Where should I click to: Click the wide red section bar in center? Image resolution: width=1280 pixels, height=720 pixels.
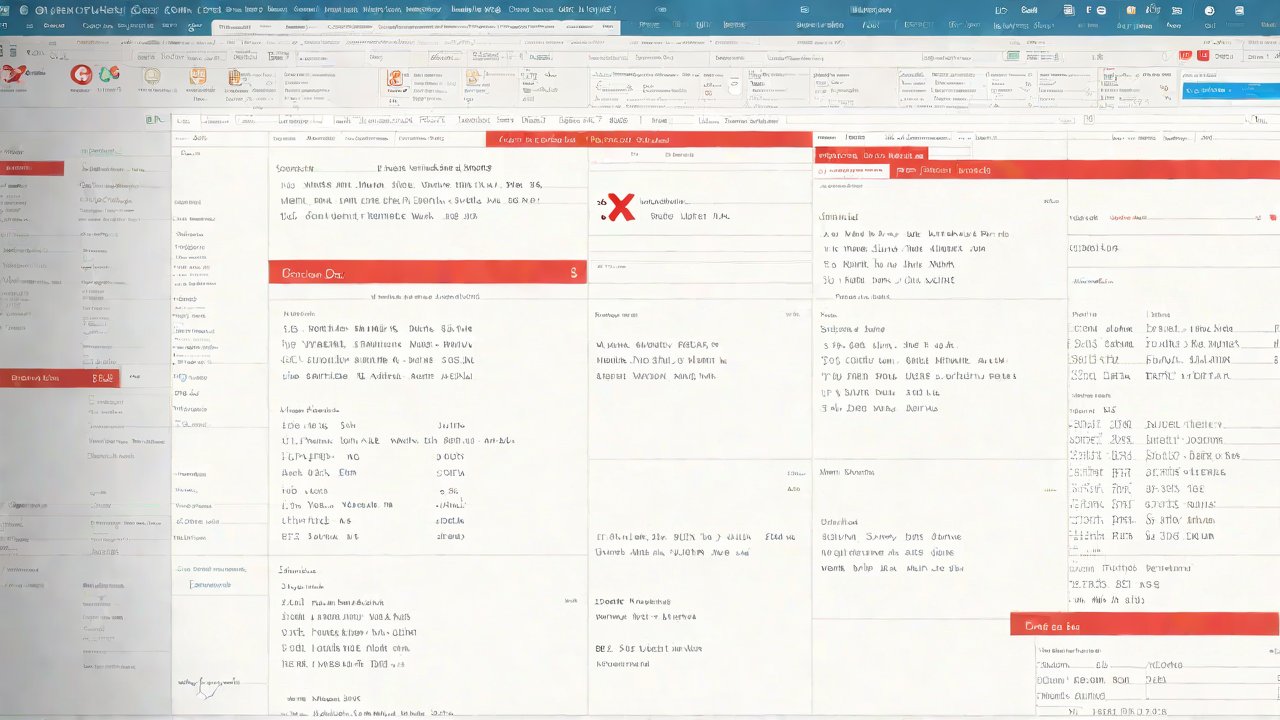[x=427, y=272]
